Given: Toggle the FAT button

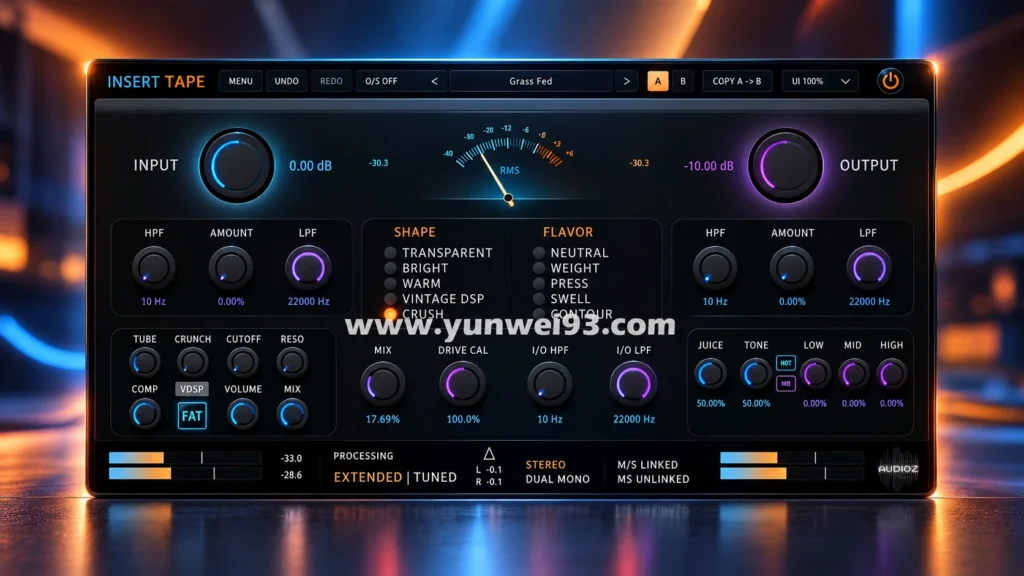Looking at the screenshot, I should [x=192, y=416].
